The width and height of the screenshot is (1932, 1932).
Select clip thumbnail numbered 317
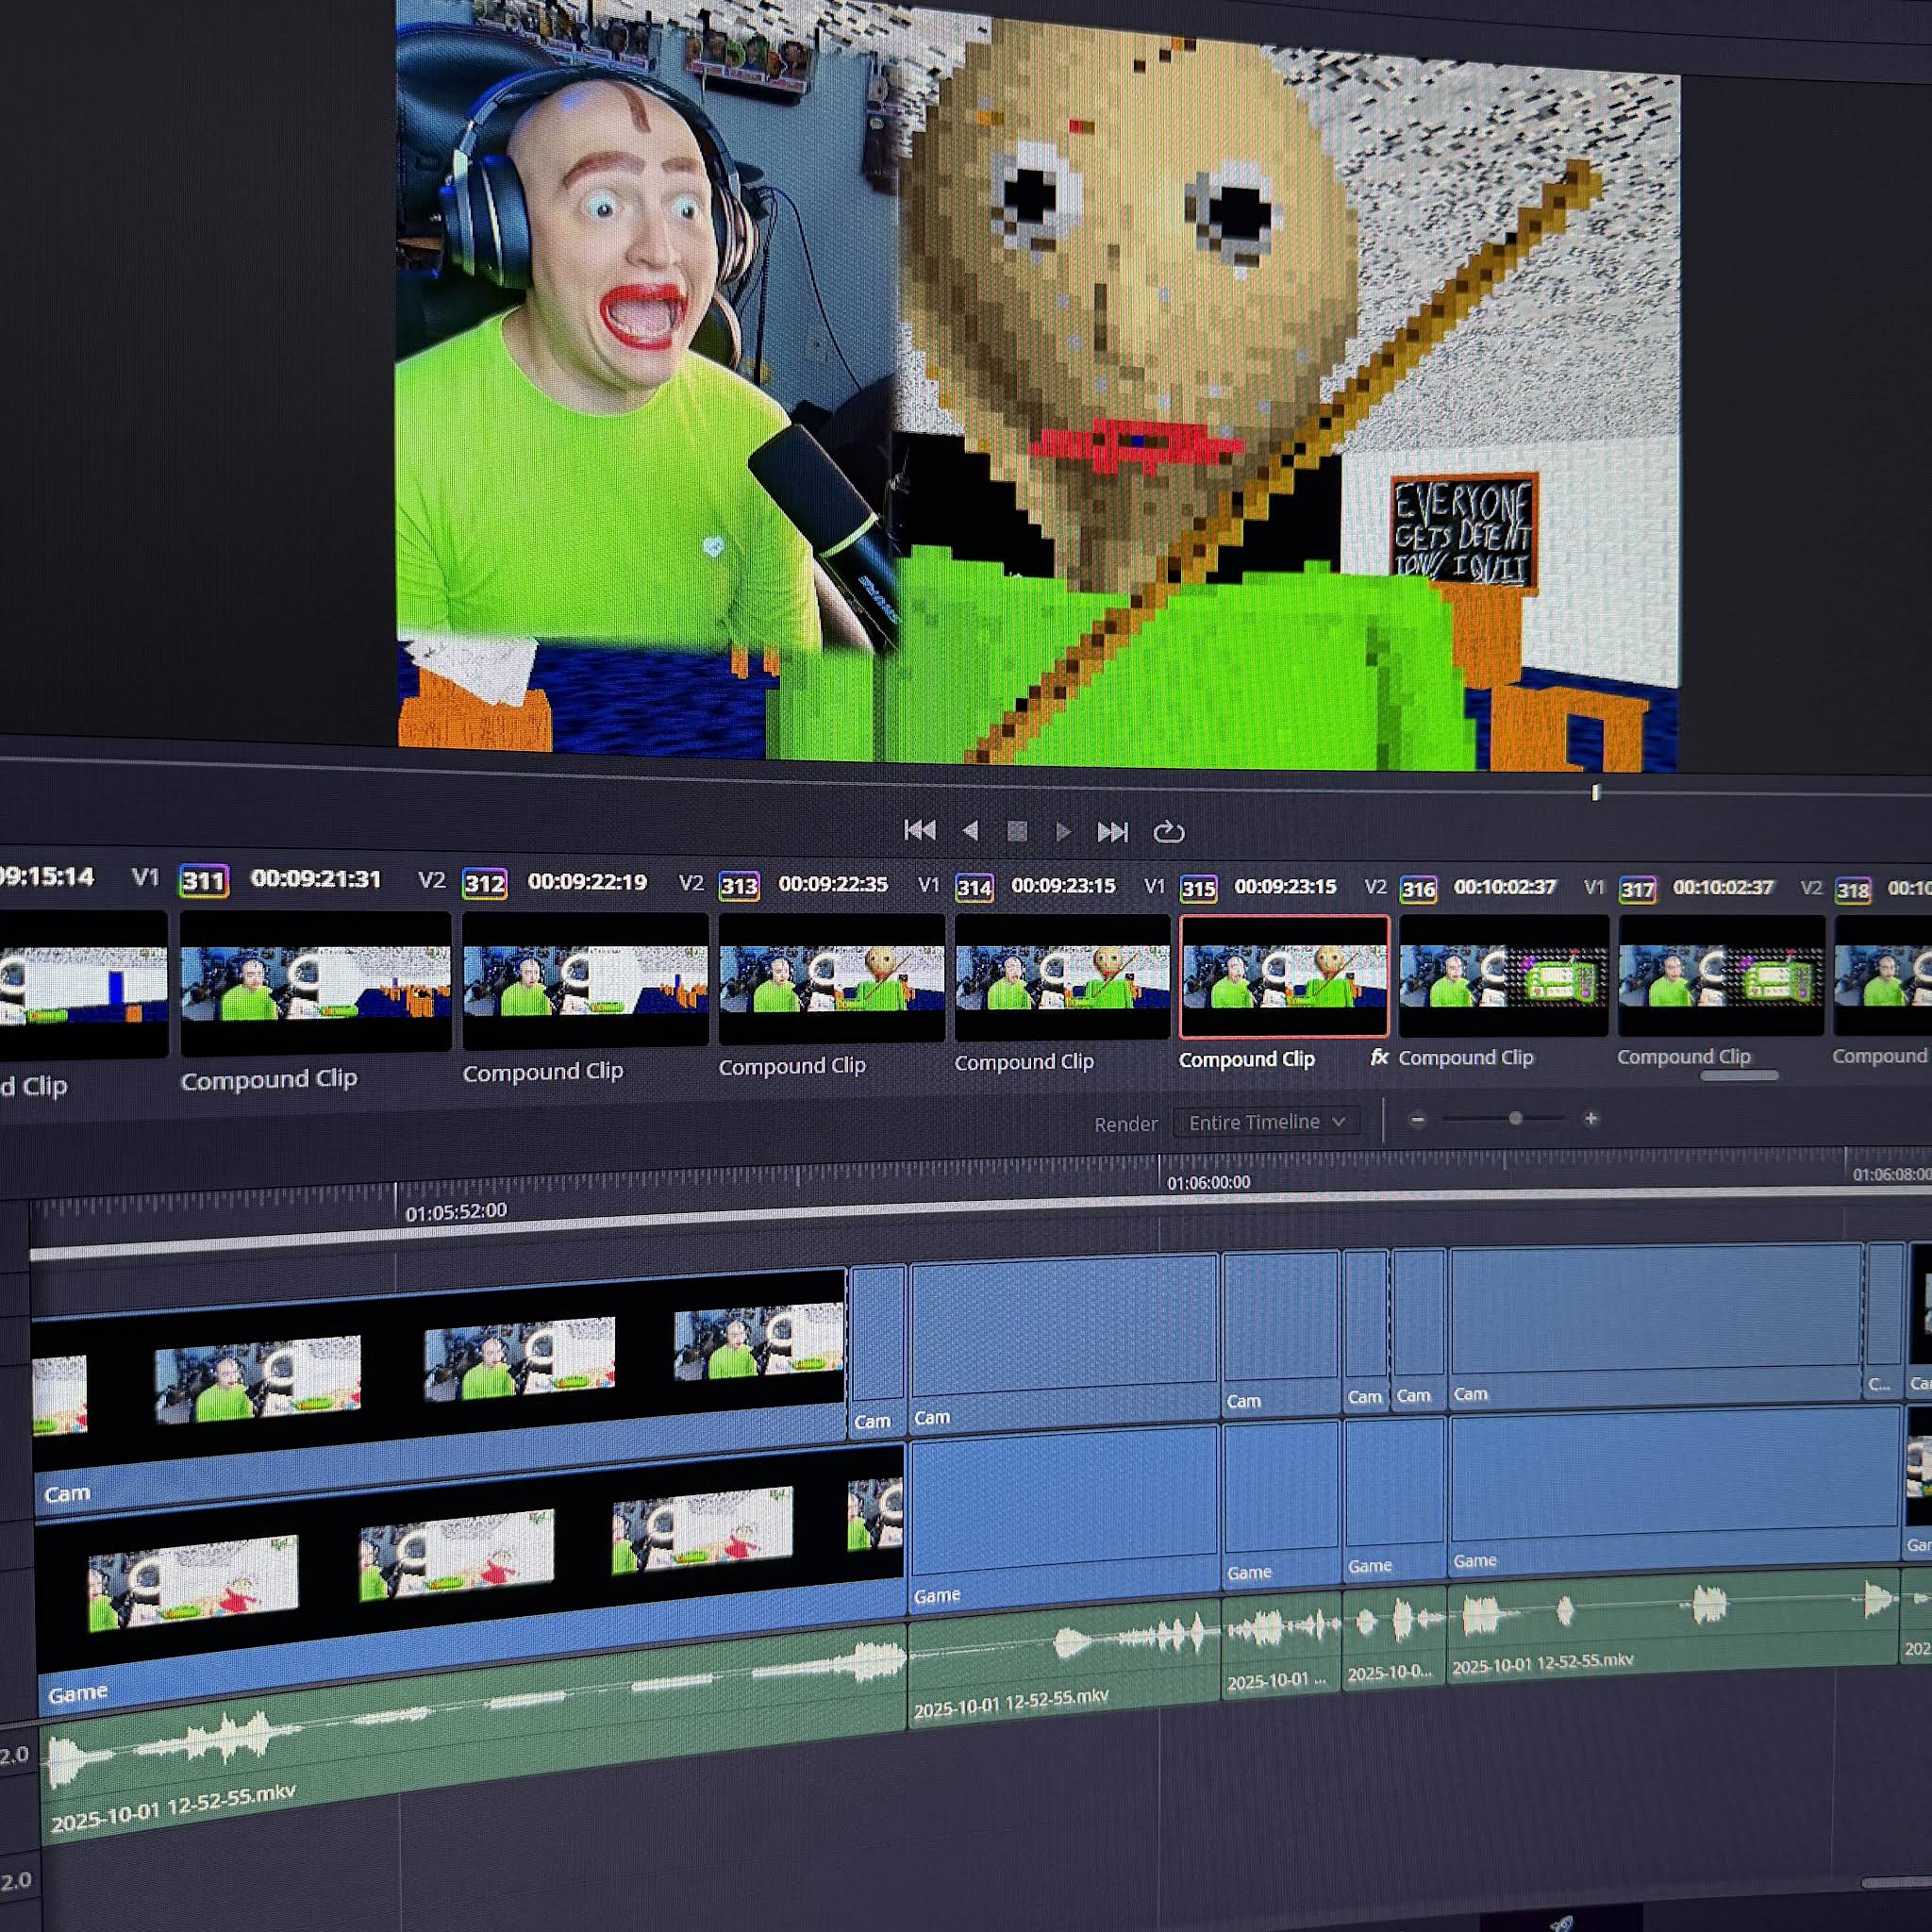1721,974
